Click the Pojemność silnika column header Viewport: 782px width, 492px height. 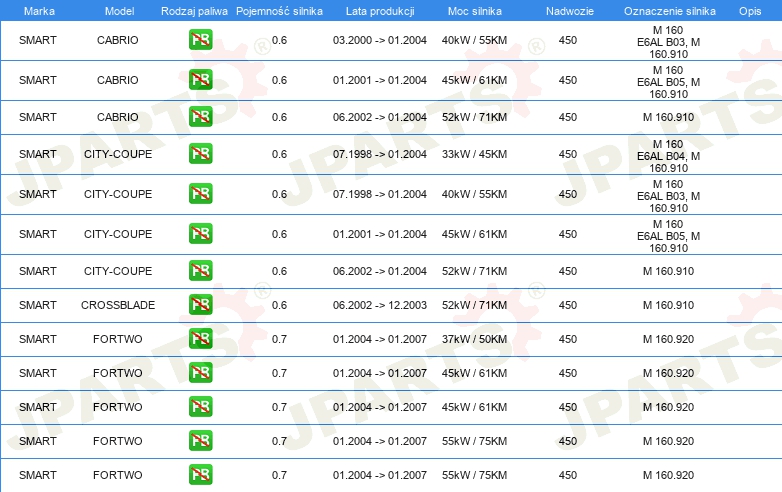pyautogui.click(x=279, y=11)
